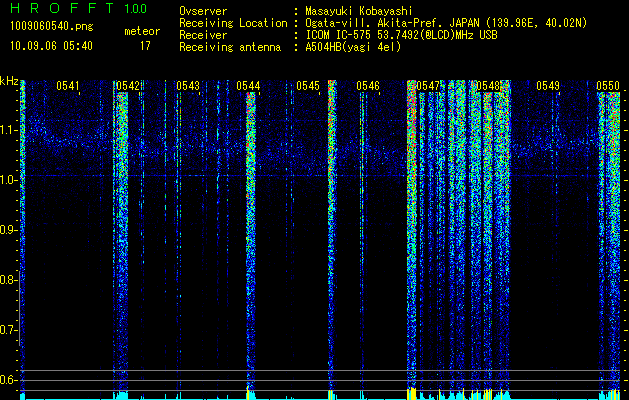
Task: Click the Ogata-vill. Akita-Pref. JAPAN location value
Action: [446, 23]
